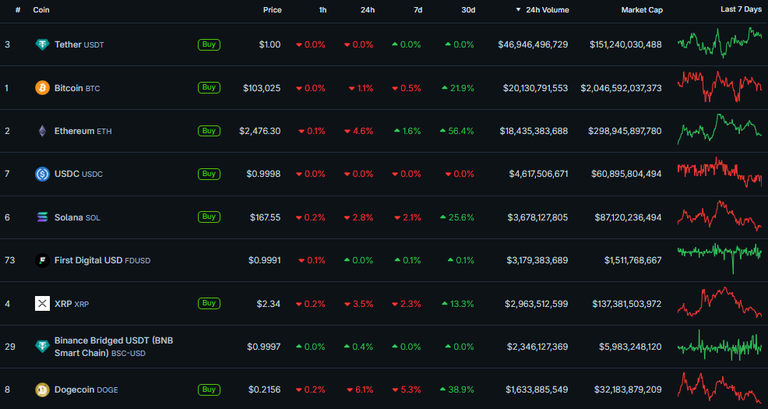Sort by Coin column header

[x=41, y=10]
